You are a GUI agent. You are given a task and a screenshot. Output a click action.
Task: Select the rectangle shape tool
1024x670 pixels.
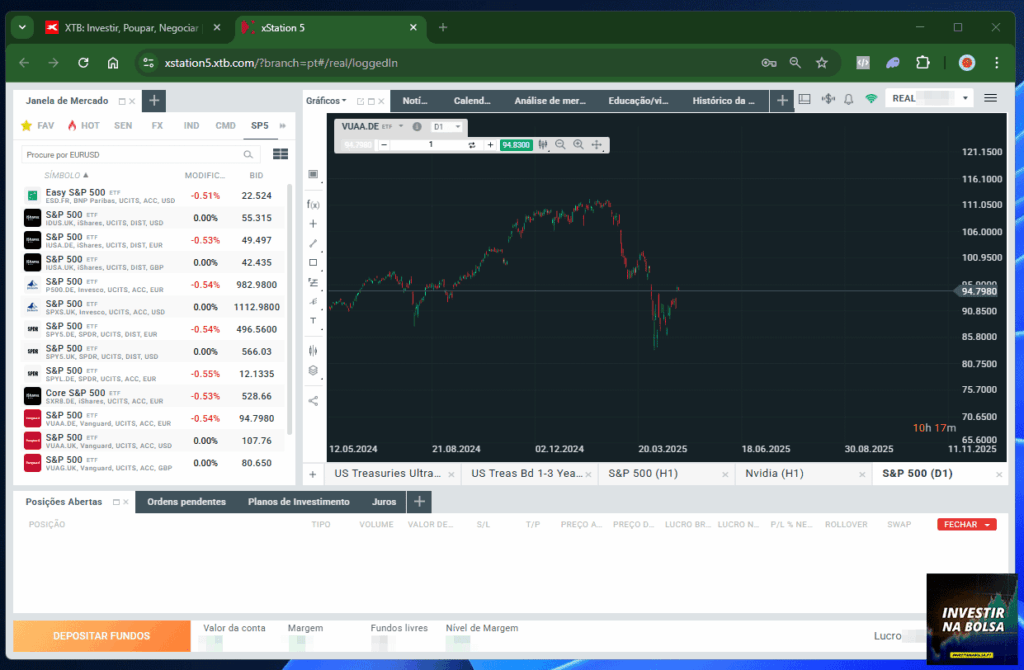(313, 263)
